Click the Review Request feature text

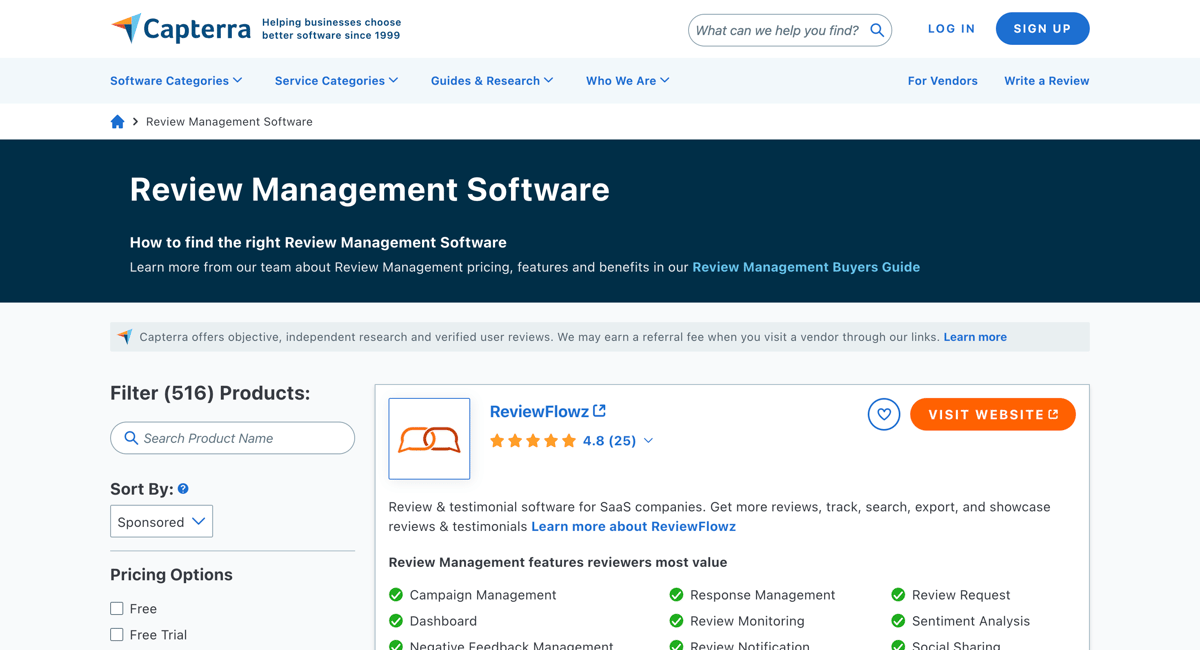[x=961, y=595]
